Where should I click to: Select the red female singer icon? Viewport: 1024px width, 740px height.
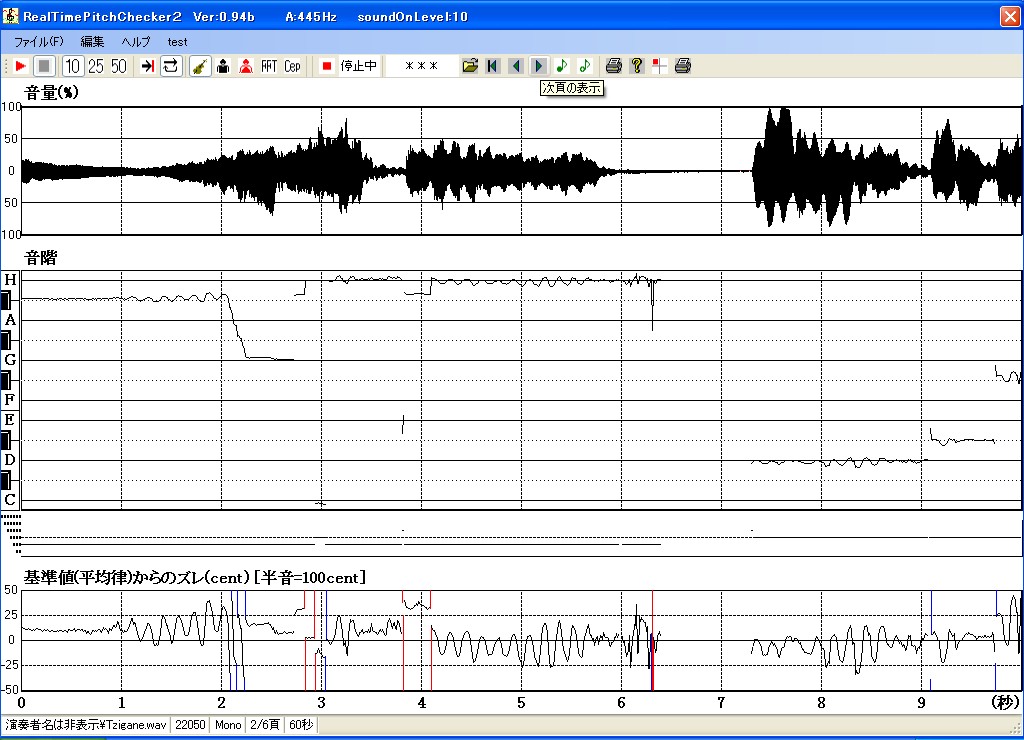coord(246,66)
